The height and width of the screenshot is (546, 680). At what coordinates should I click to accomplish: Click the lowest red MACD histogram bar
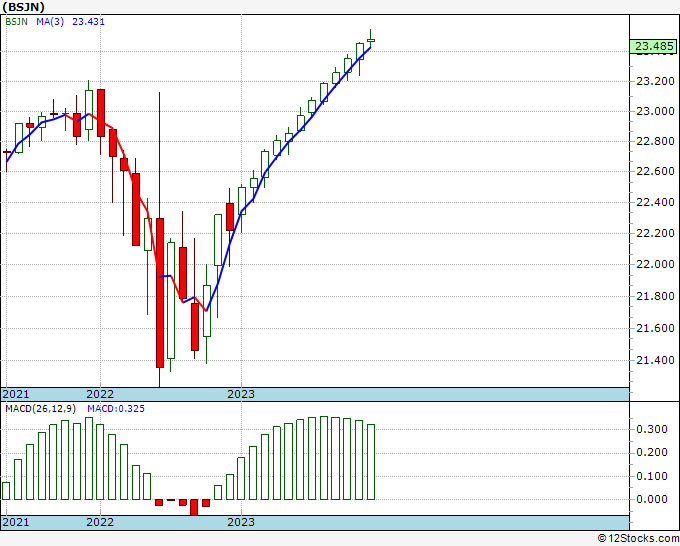(194, 507)
